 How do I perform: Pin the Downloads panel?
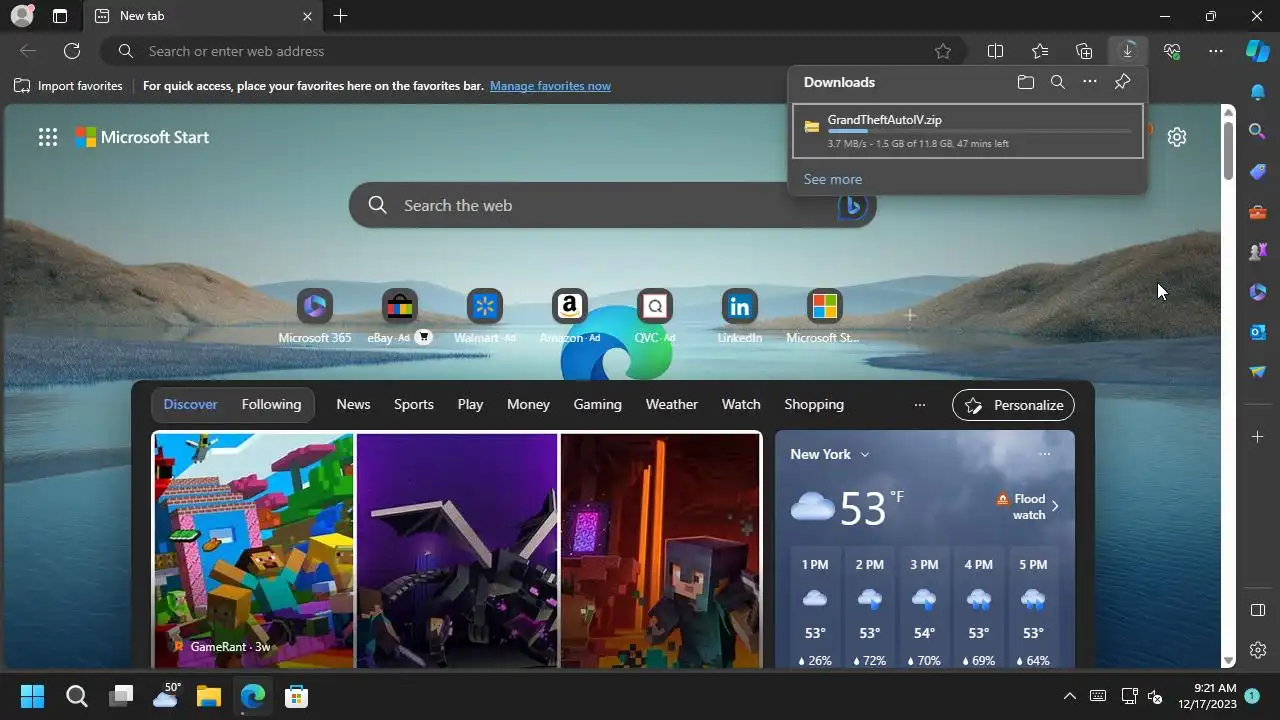pos(1123,82)
